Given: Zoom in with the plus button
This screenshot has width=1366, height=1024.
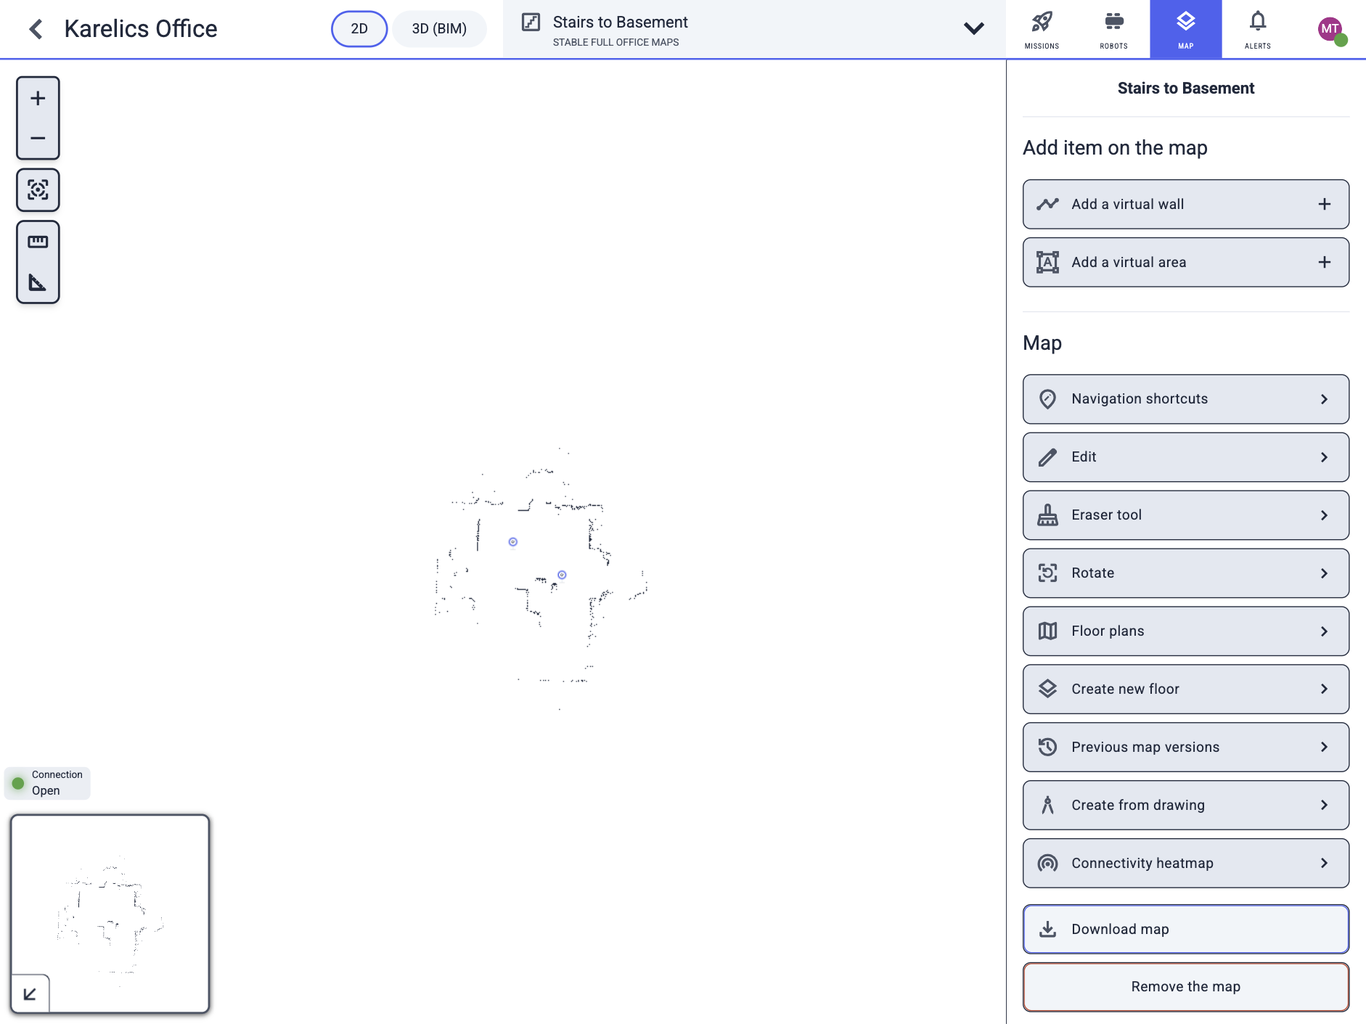Looking at the screenshot, I should (38, 98).
